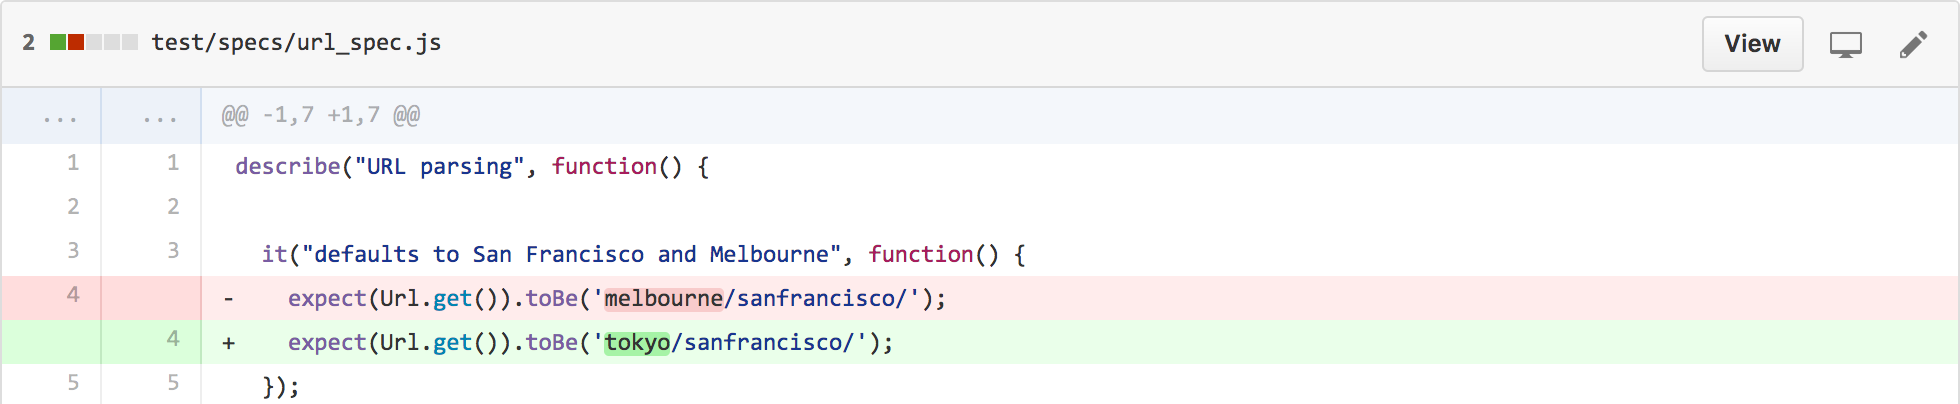
Task: Click the plus marker on the added line
Action: point(229,343)
